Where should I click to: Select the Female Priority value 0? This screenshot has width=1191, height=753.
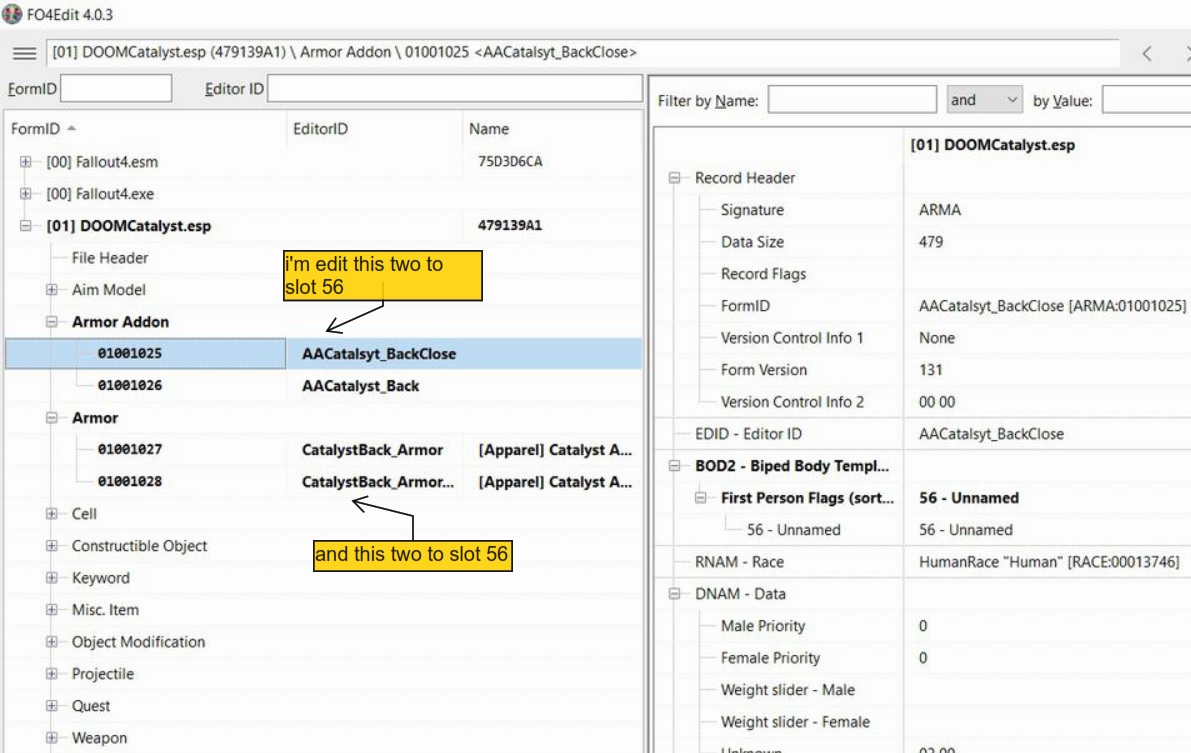923,657
